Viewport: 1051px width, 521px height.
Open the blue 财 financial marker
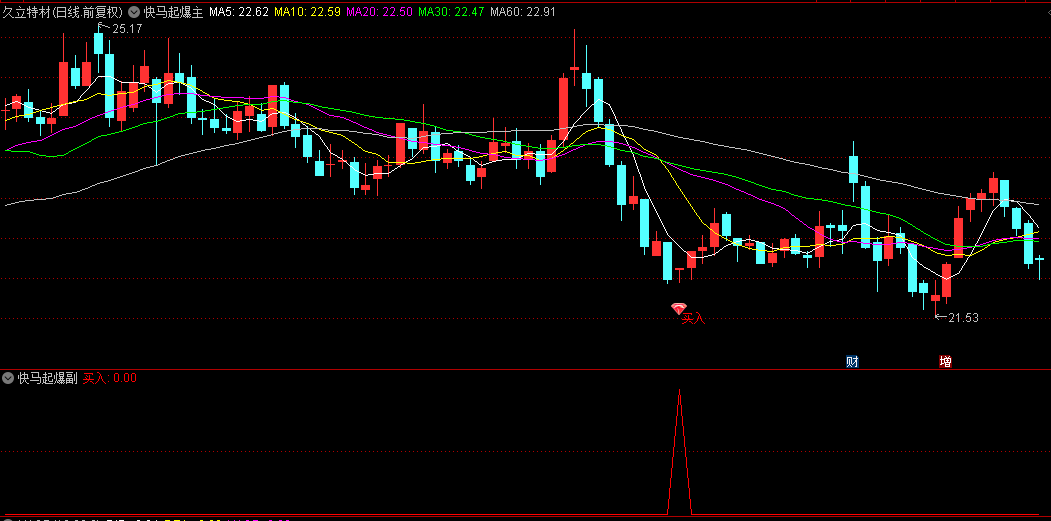pos(852,362)
